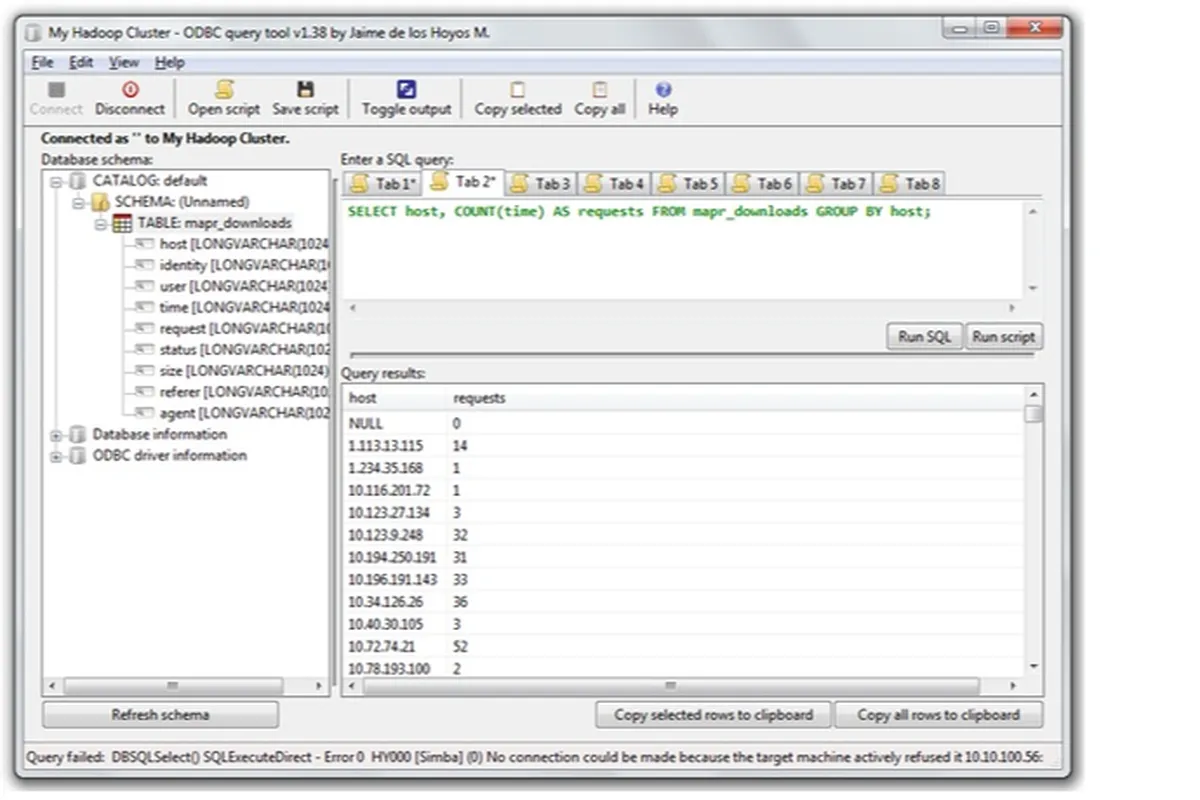Select result row 10.194.250.191

684,557
